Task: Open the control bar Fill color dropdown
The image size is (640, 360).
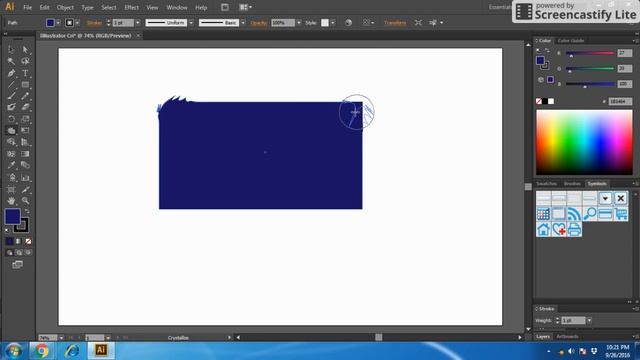Action: pyautogui.click(x=58, y=23)
